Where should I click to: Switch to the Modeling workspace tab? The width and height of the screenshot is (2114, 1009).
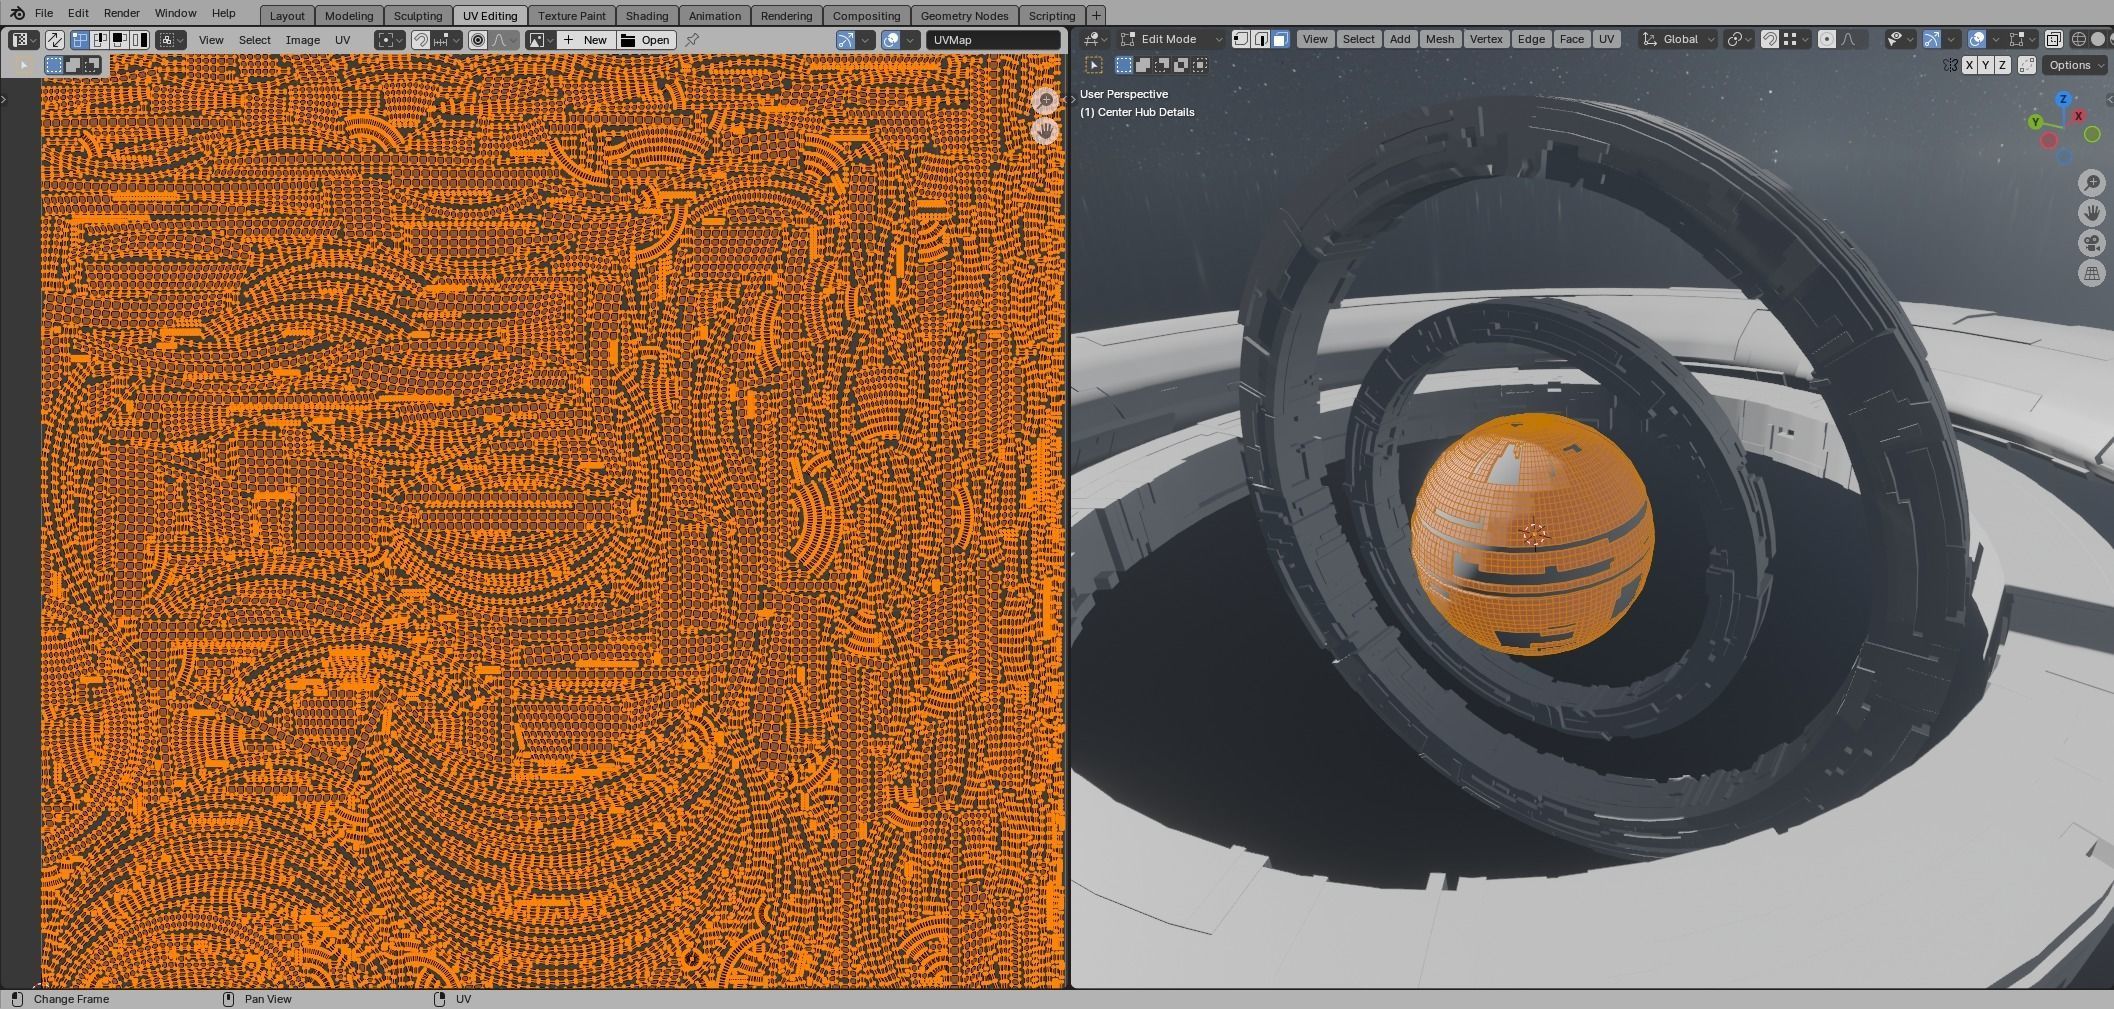pyautogui.click(x=349, y=16)
